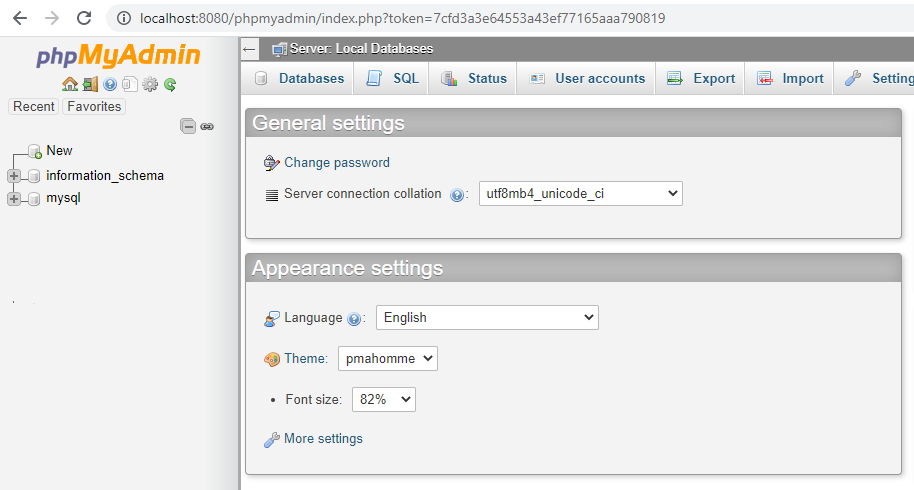Click the Theme palette icon

pos(272,359)
